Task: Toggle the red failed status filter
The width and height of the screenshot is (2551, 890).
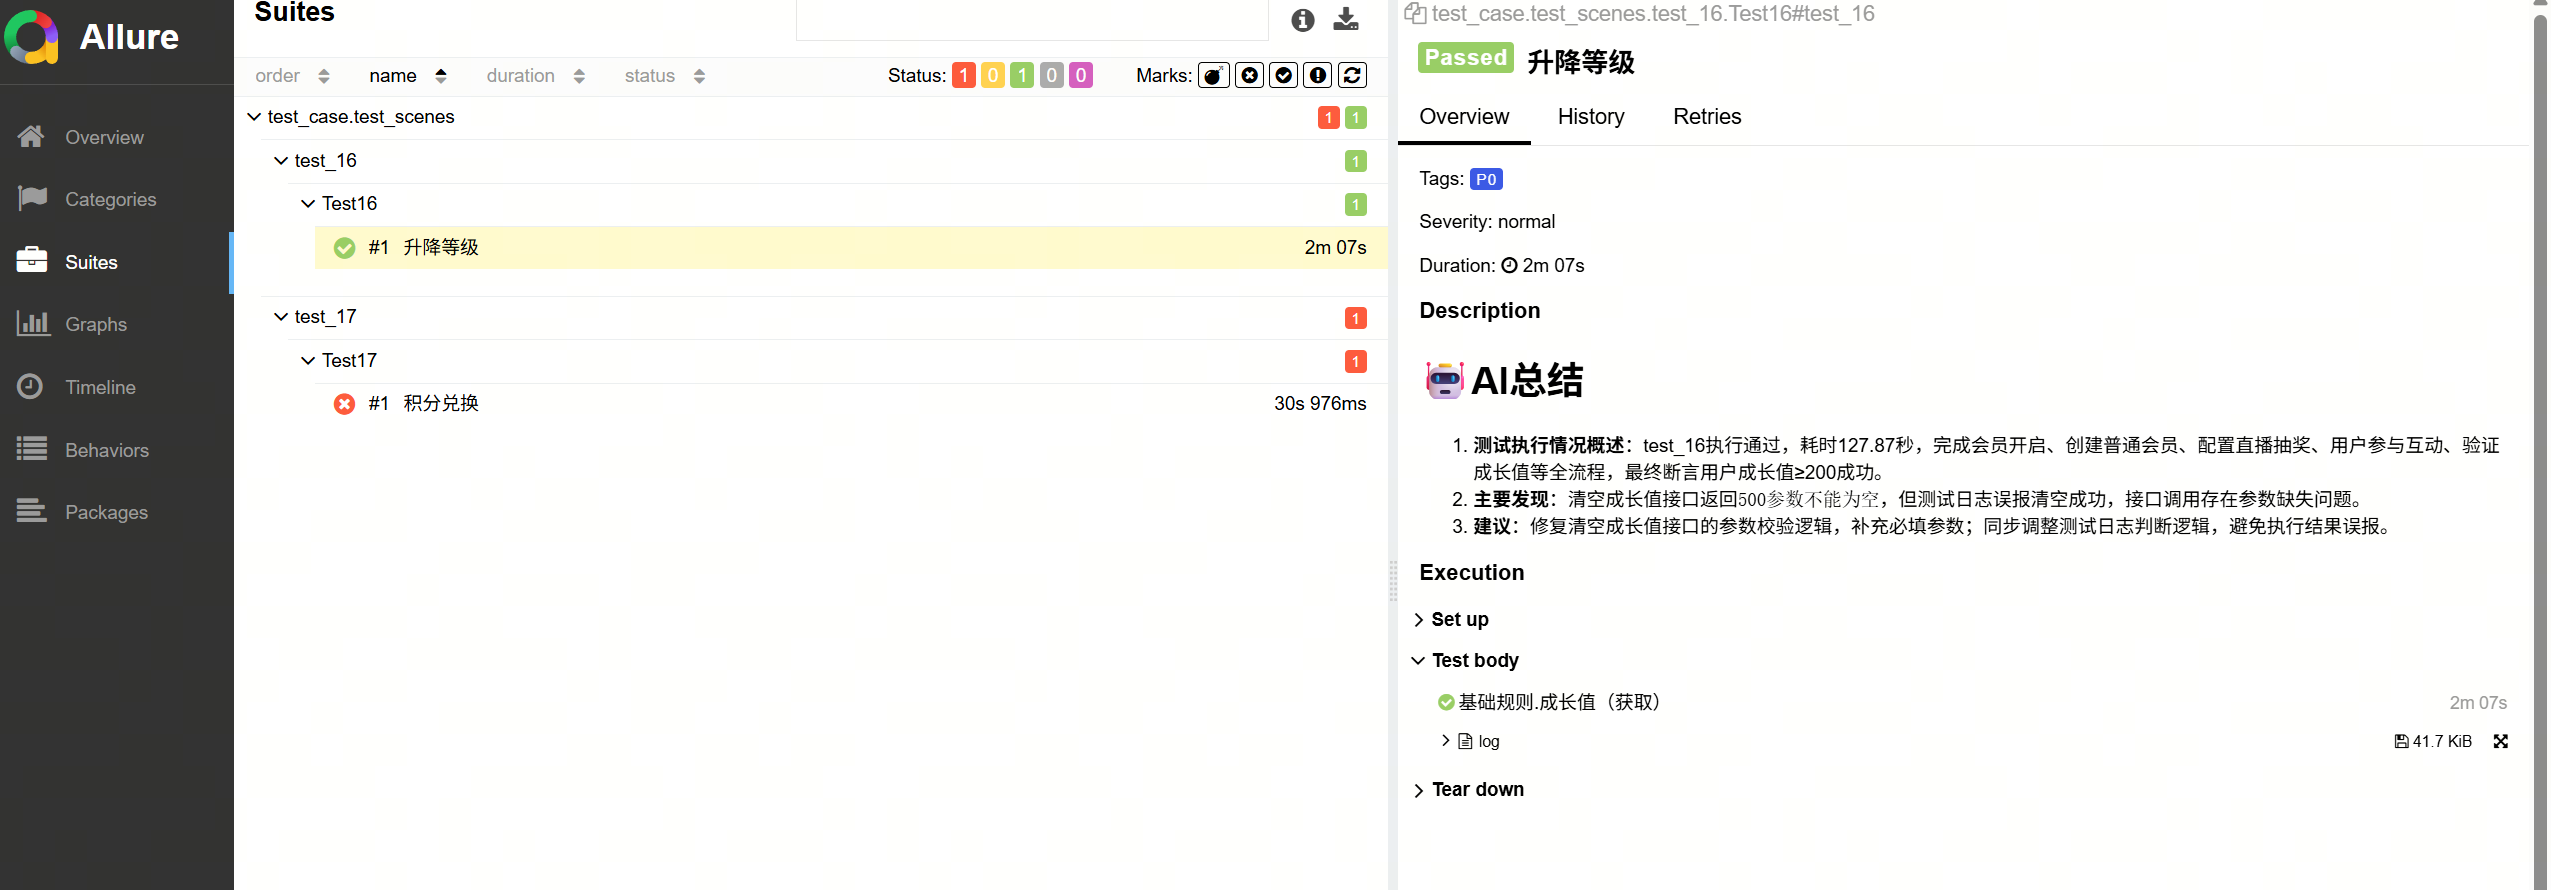Action: coord(963,76)
